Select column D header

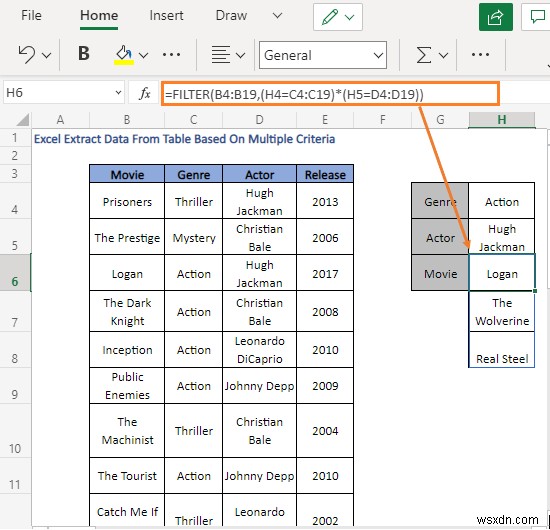coord(259,120)
